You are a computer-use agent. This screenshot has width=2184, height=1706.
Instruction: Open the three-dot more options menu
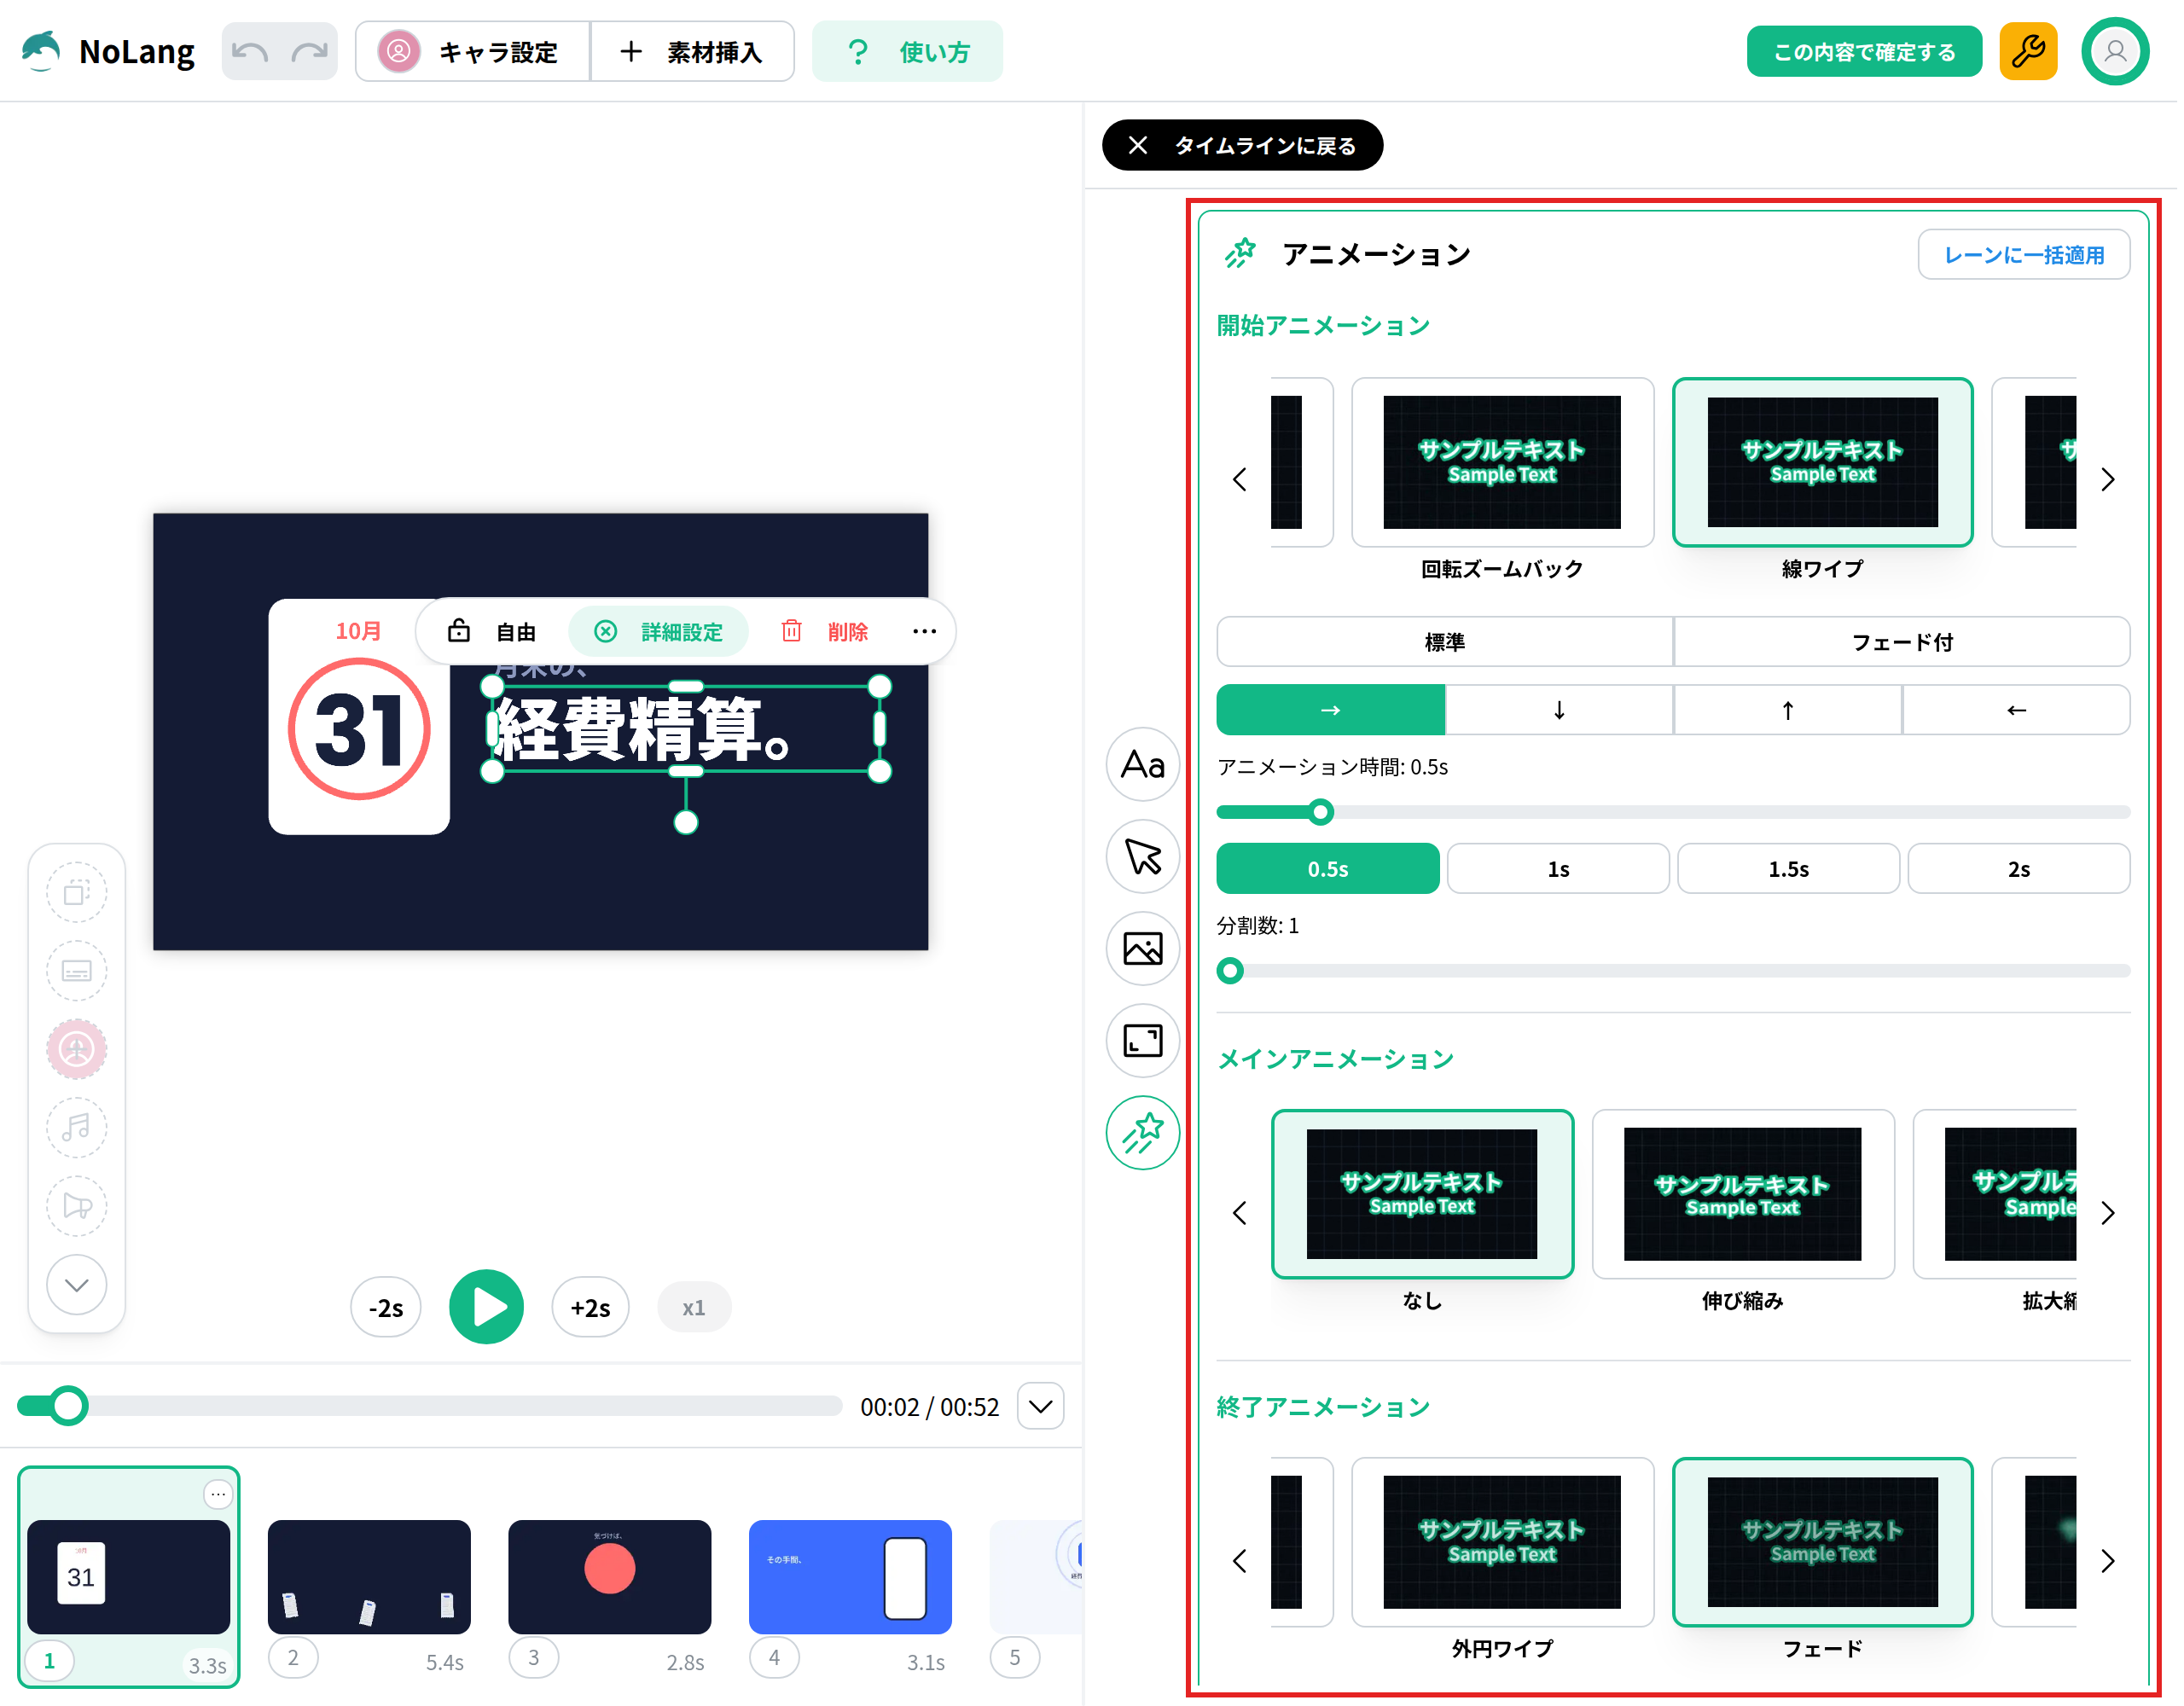pos(927,632)
